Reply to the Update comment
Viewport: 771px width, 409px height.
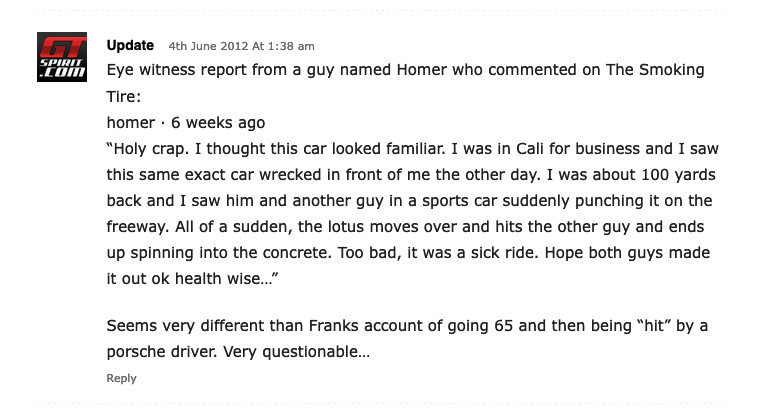121,378
